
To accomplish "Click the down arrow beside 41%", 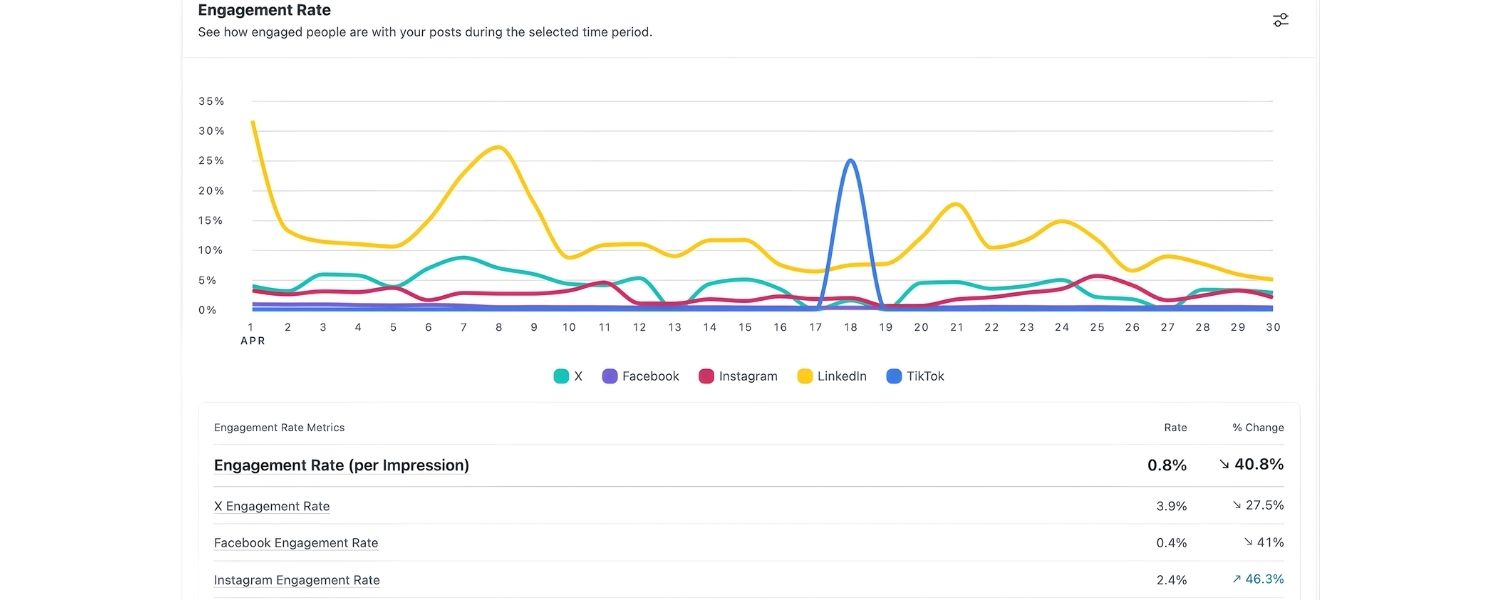I will pyautogui.click(x=1248, y=543).
